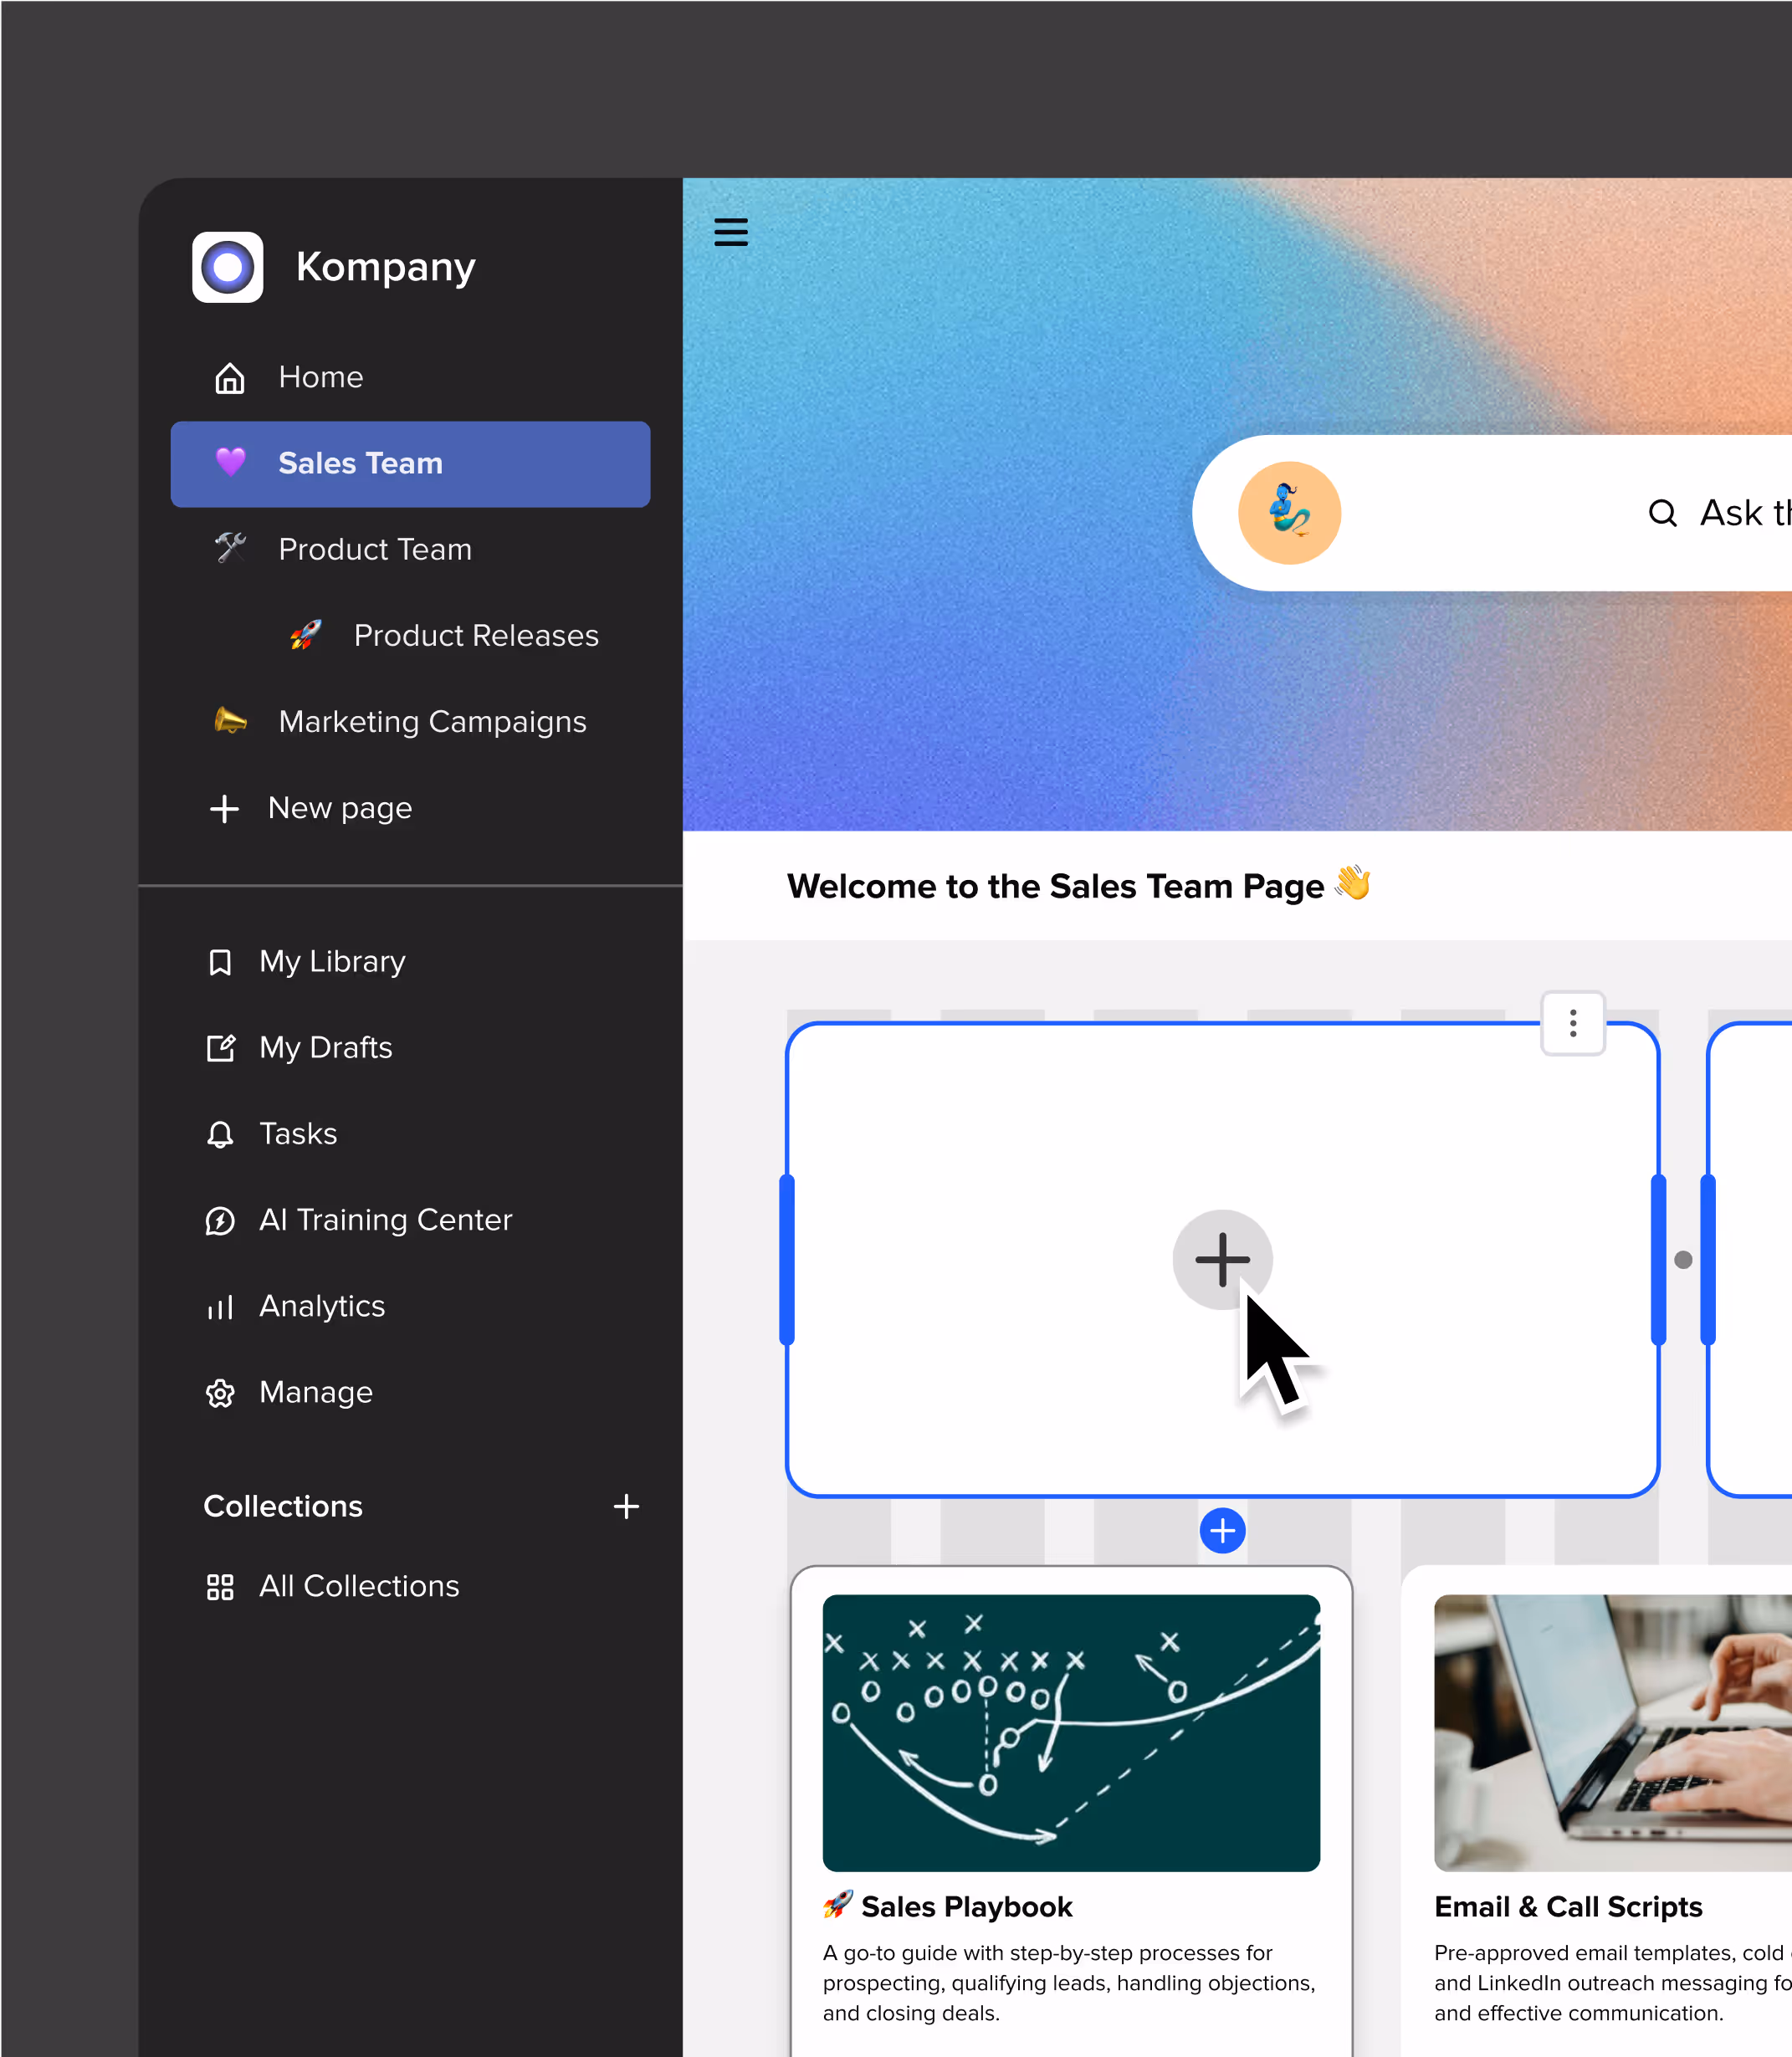This screenshot has height=2057, width=1792.
Task: Open the Sales Playbook card thumbnail
Action: 1070,1732
